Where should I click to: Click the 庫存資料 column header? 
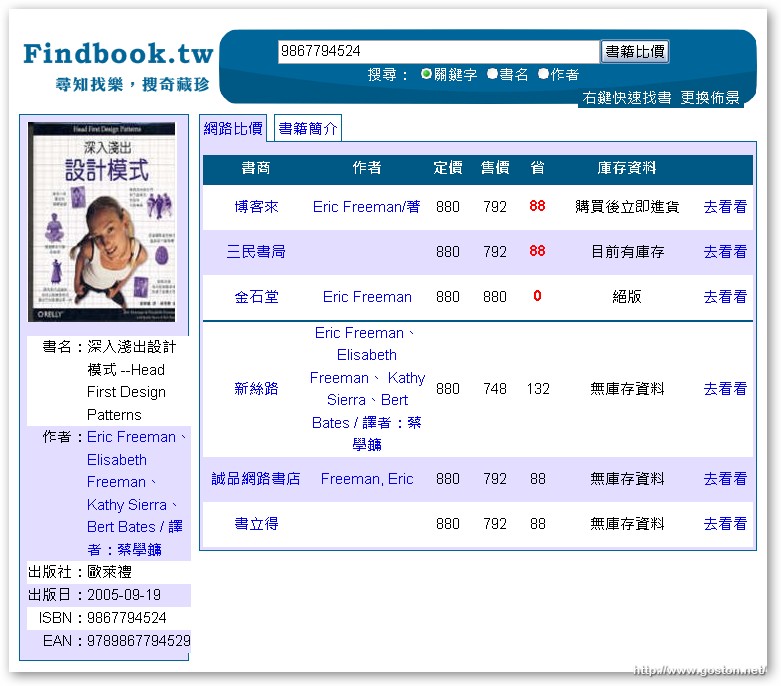(x=627, y=168)
